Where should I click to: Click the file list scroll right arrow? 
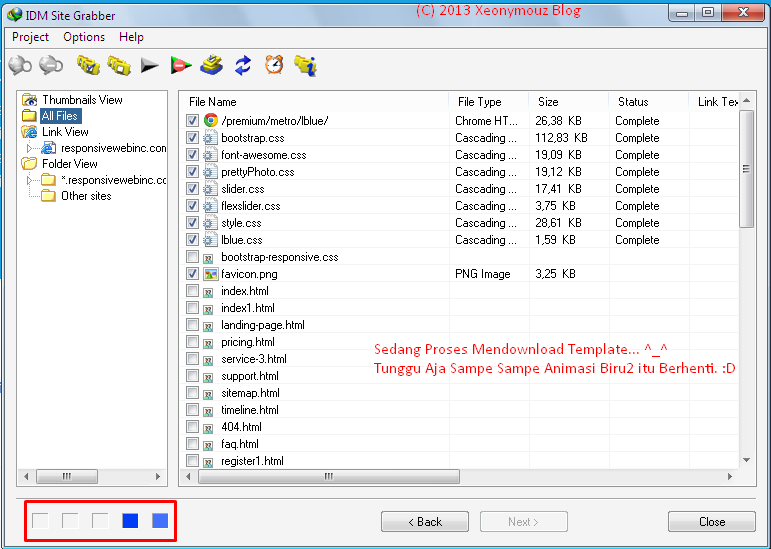point(730,476)
